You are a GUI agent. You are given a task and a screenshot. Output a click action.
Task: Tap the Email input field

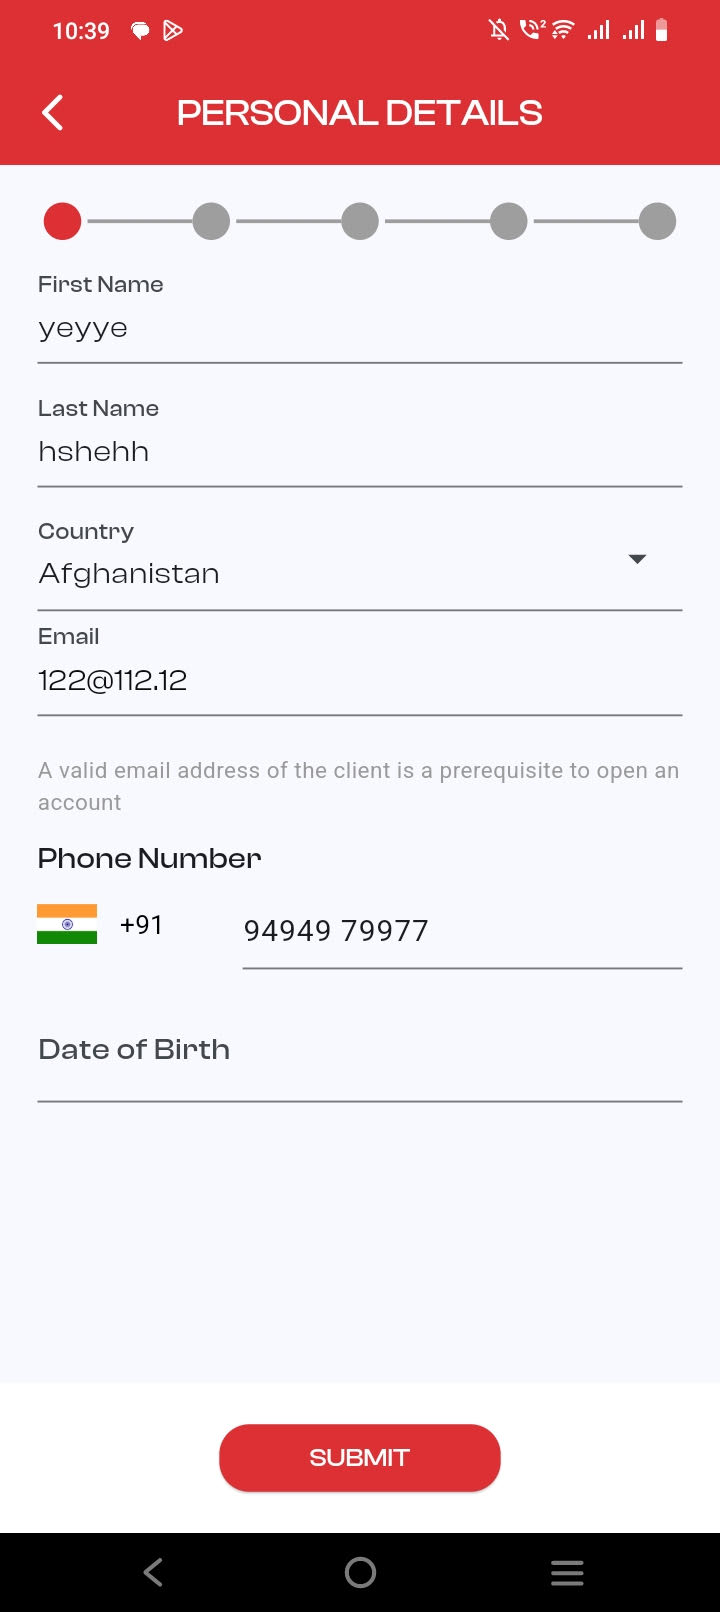click(x=360, y=681)
